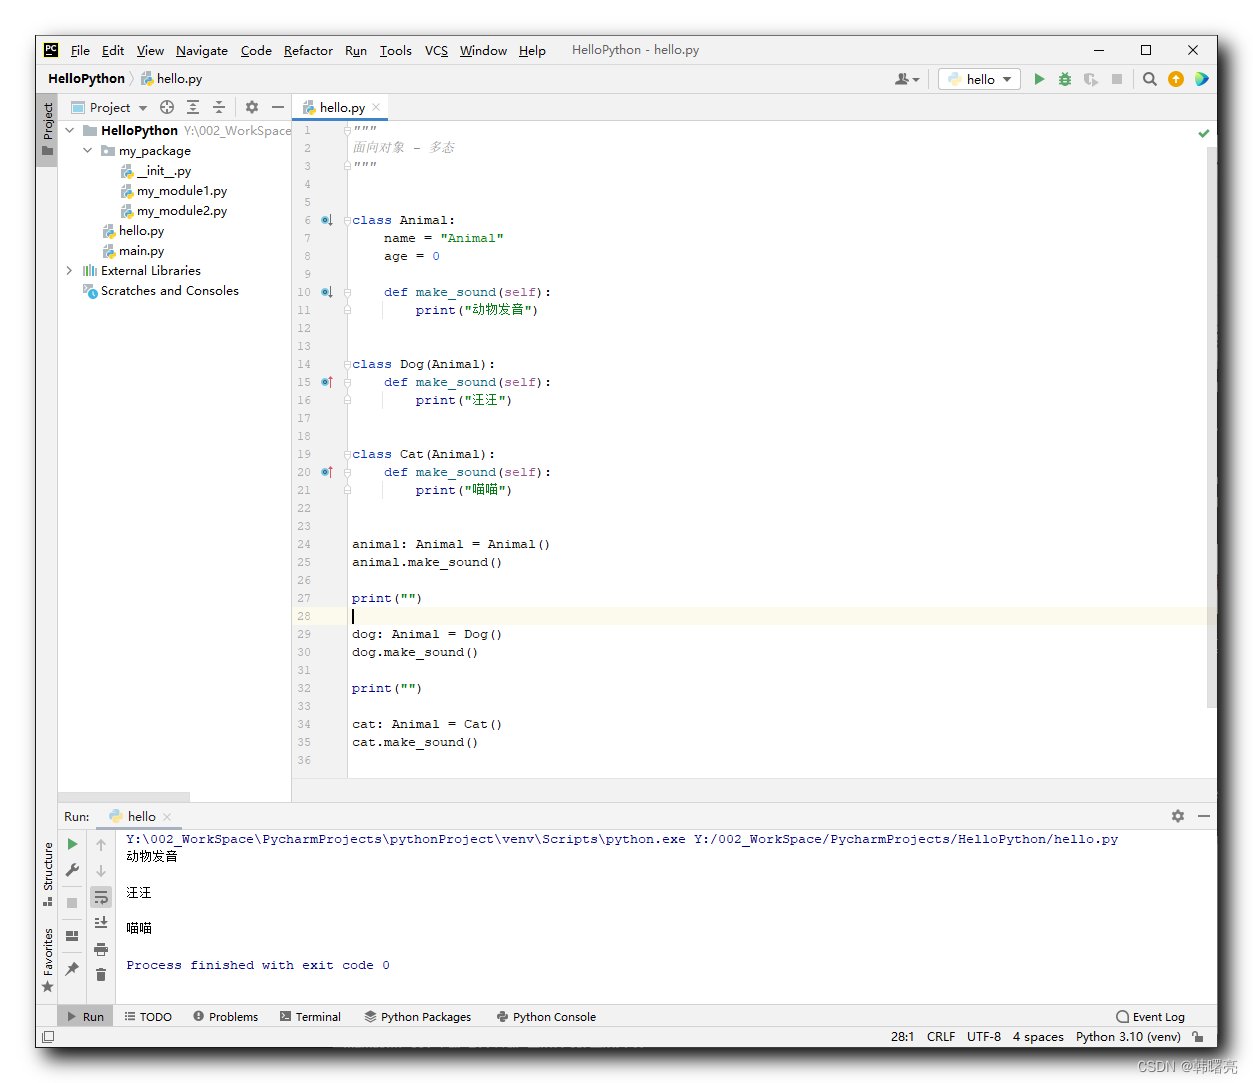Select opened file locate target icon
The height and width of the screenshot is (1083, 1253).
coord(167,107)
